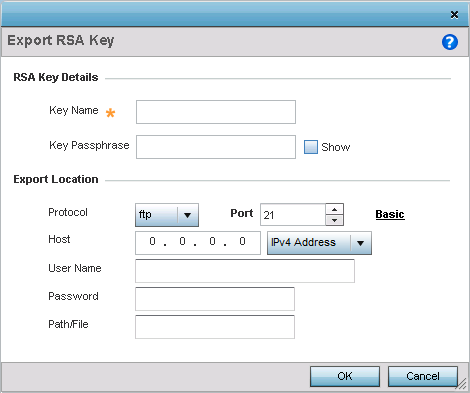
Task: Click the Key Name input field
Action: tap(216, 112)
